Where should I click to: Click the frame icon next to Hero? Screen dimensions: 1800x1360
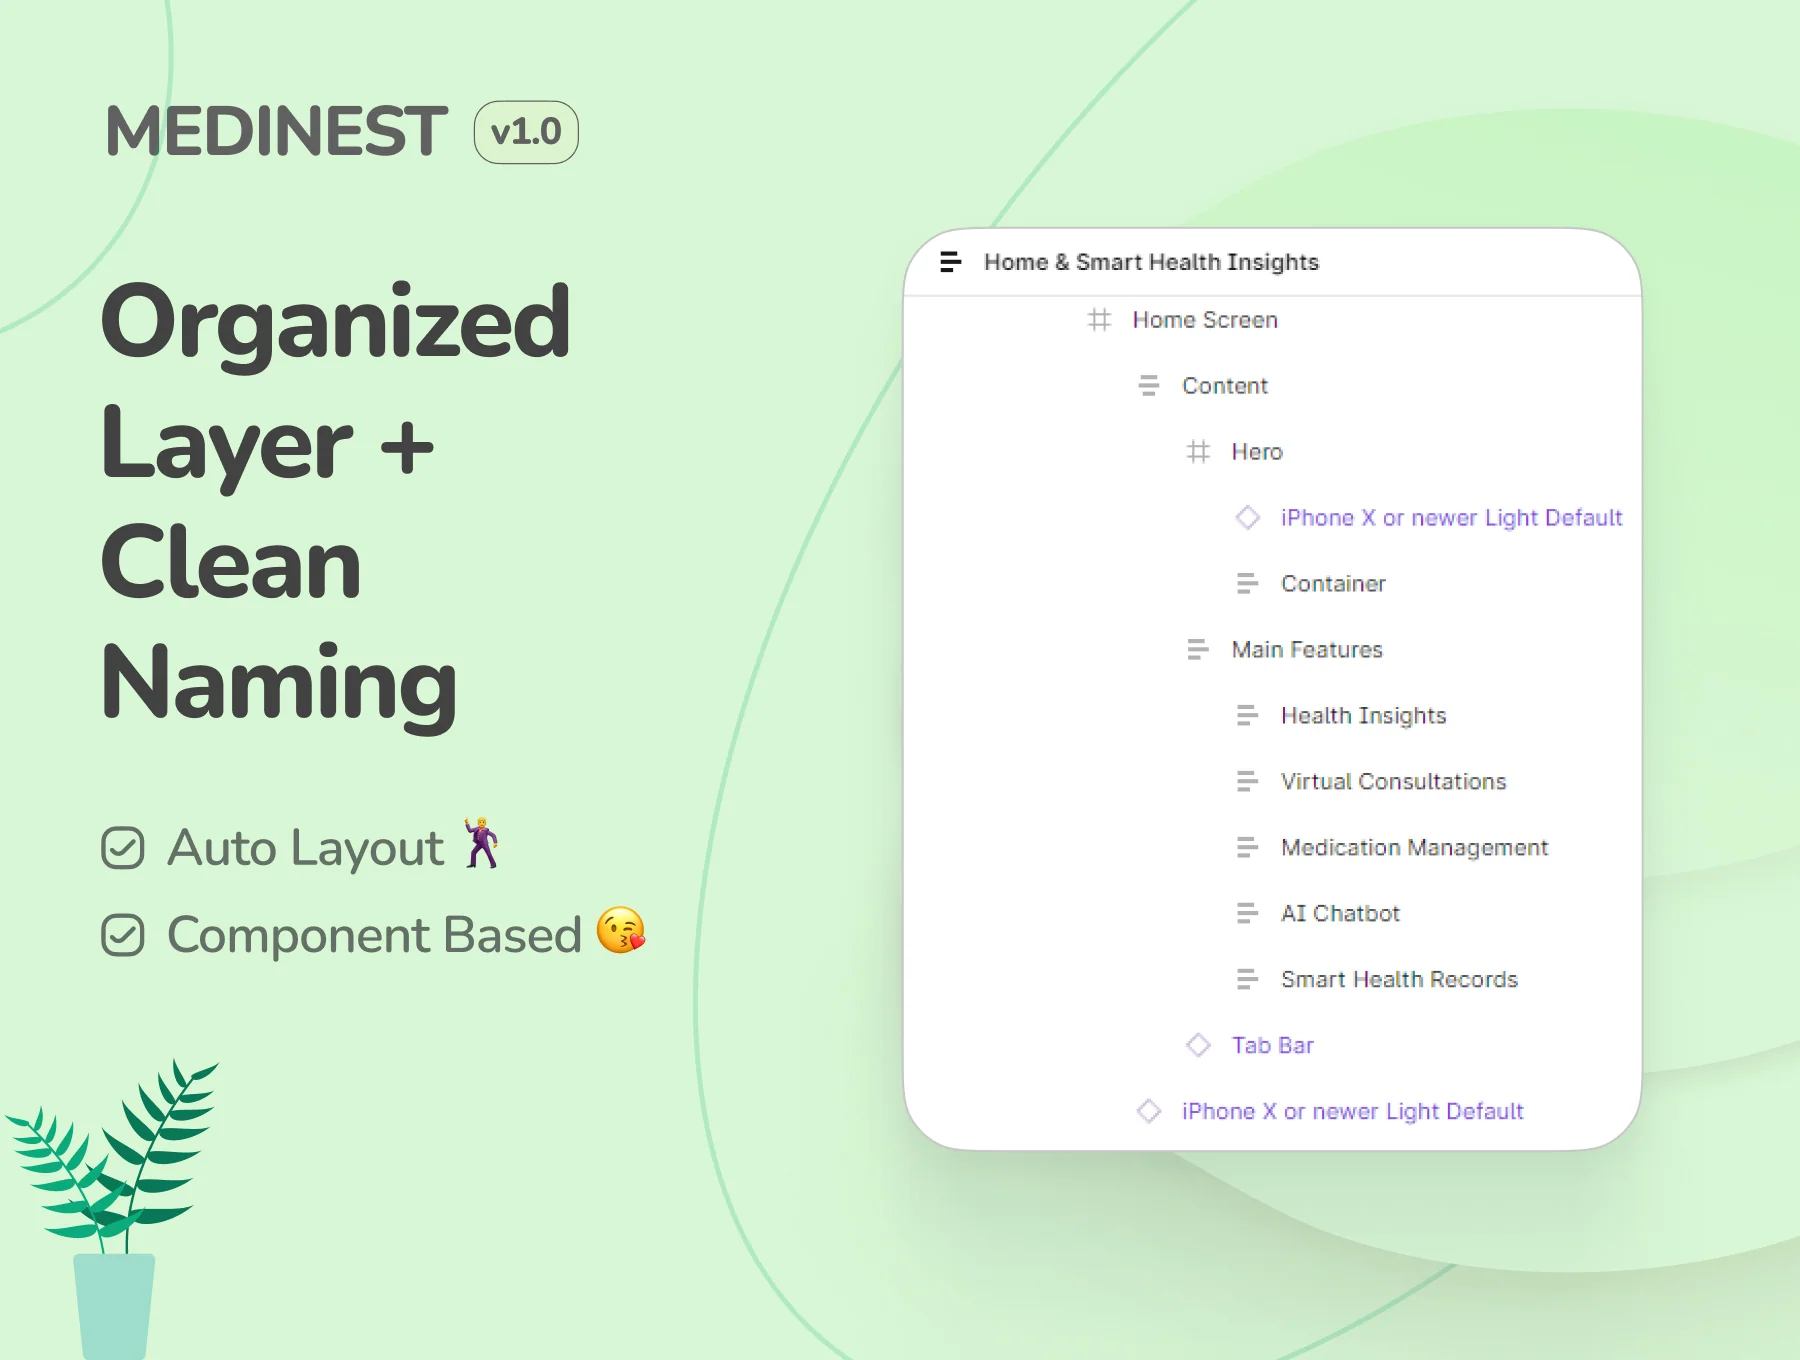coord(1198,452)
